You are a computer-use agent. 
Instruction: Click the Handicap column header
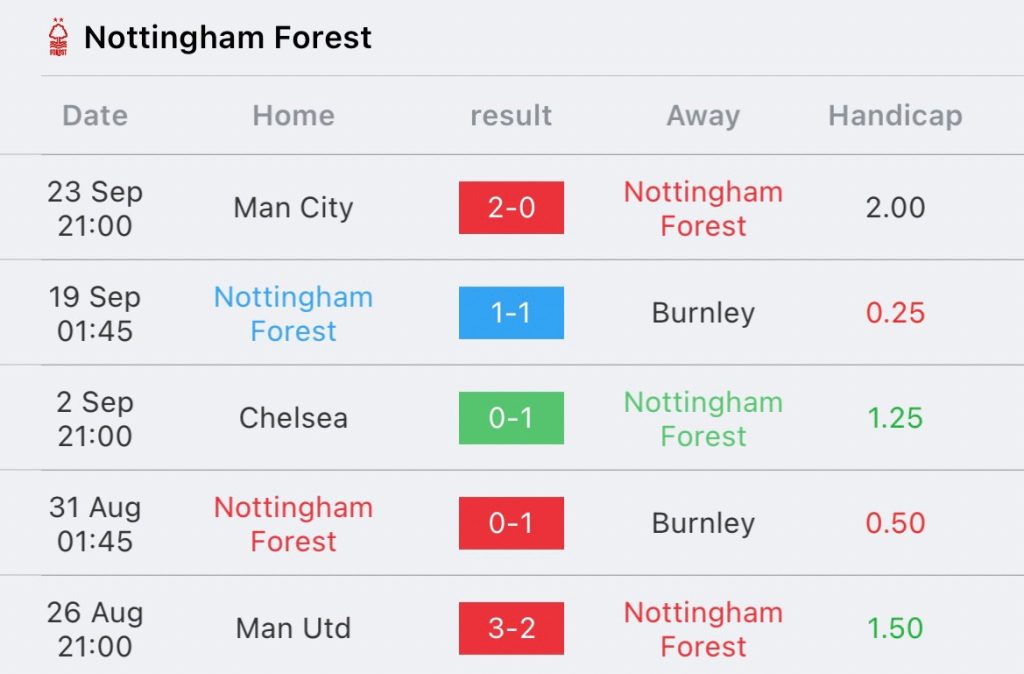point(895,116)
